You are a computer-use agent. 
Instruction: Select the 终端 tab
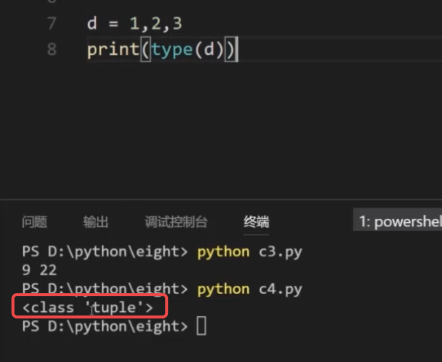pyautogui.click(x=256, y=222)
